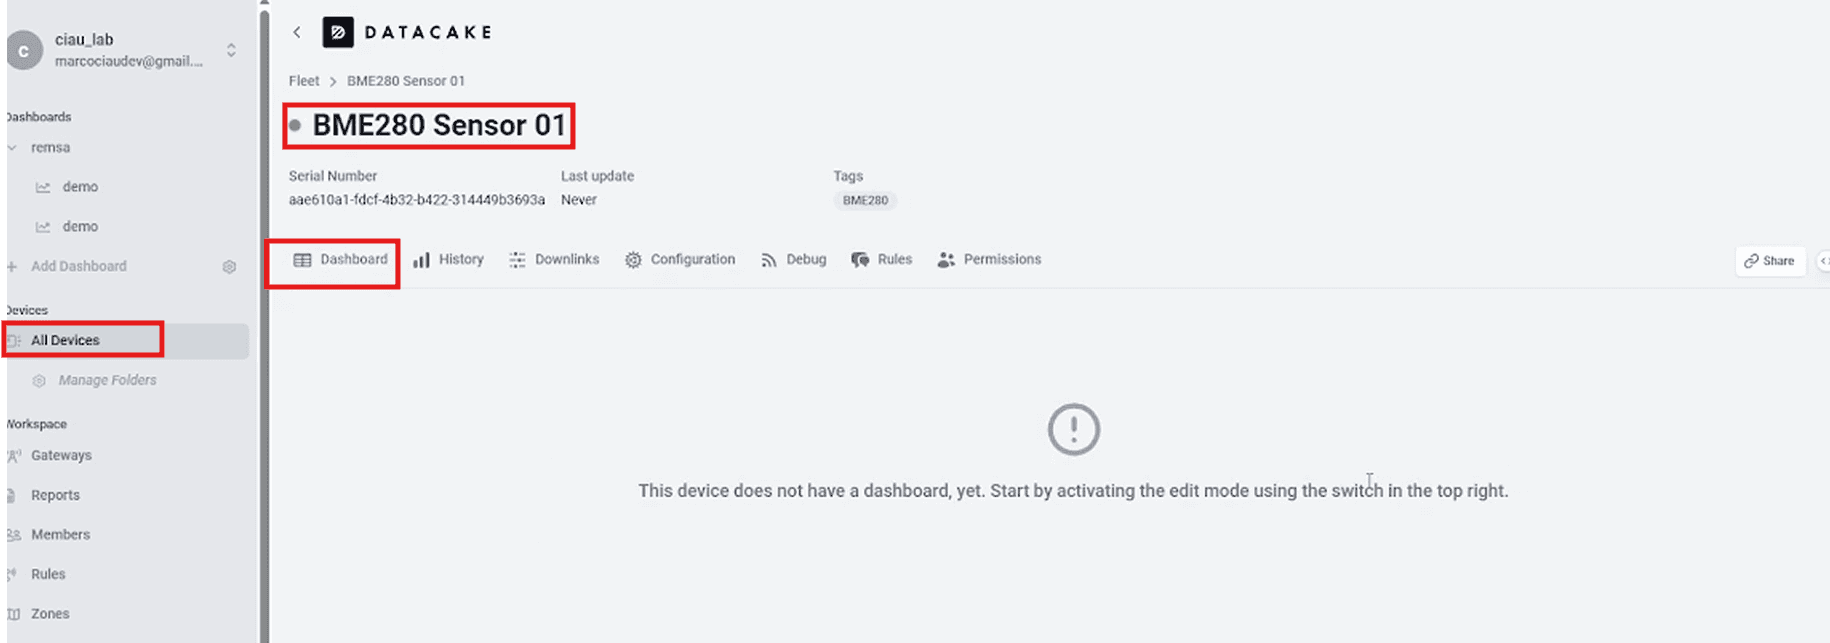Open dashboard settings gear next to Add Dashboard
1830x643 pixels.
pos(229,267)
